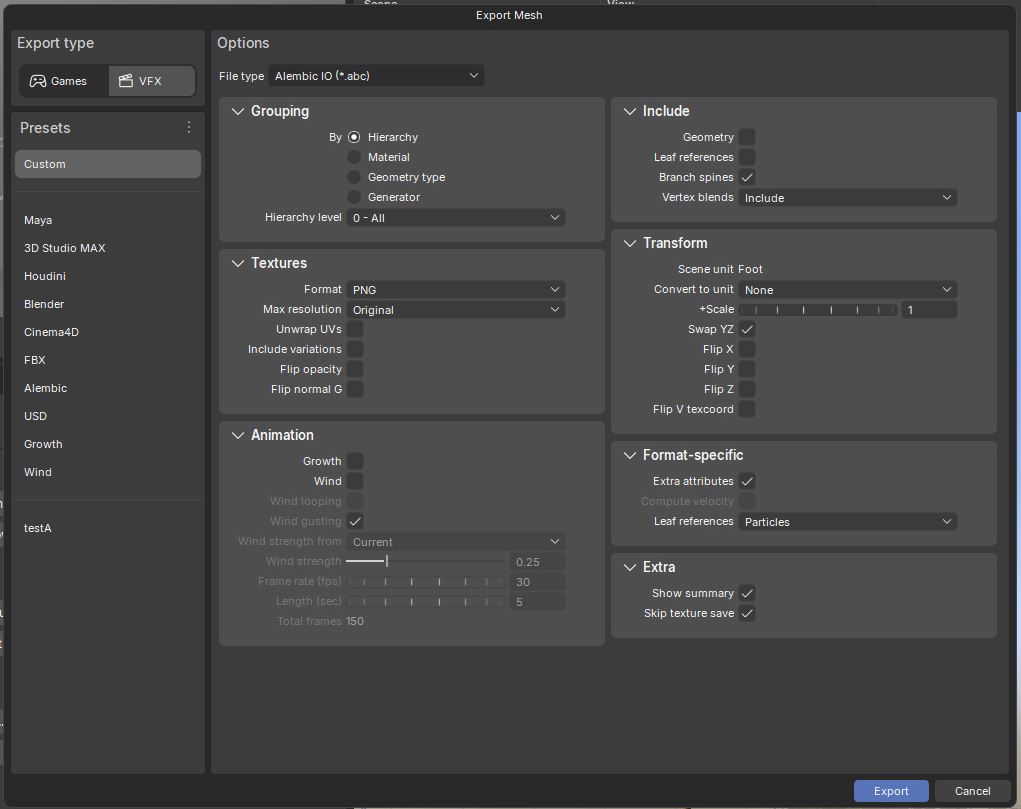Click the Export button
Screen dimensions: 1021x809
890,790
